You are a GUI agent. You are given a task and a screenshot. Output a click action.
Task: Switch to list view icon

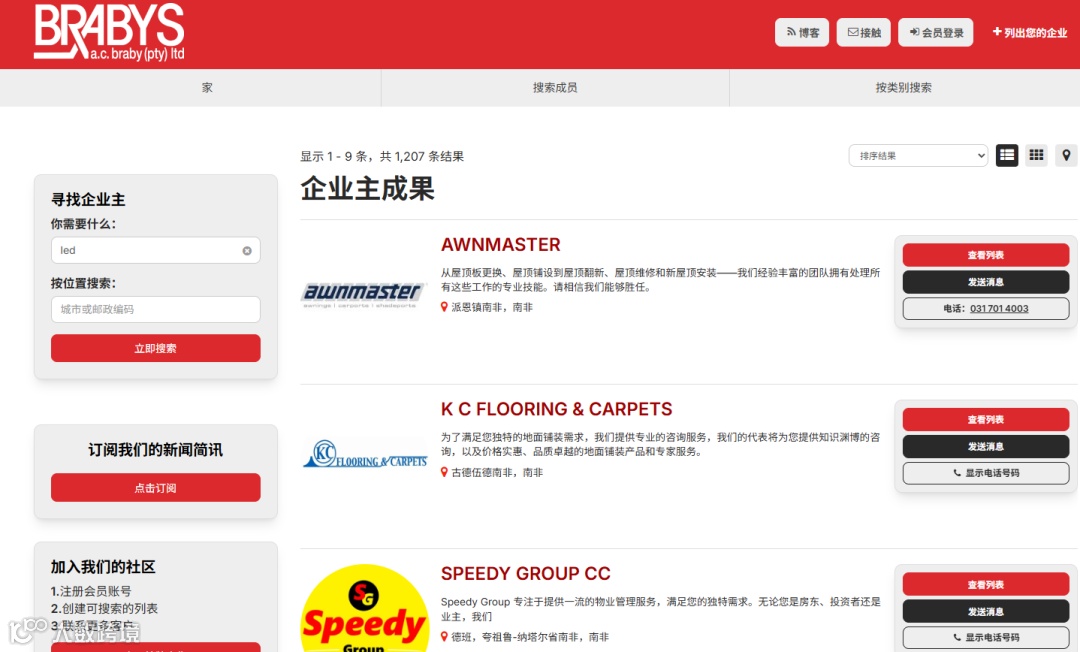pyautogui.click(x=1007, y=155)
